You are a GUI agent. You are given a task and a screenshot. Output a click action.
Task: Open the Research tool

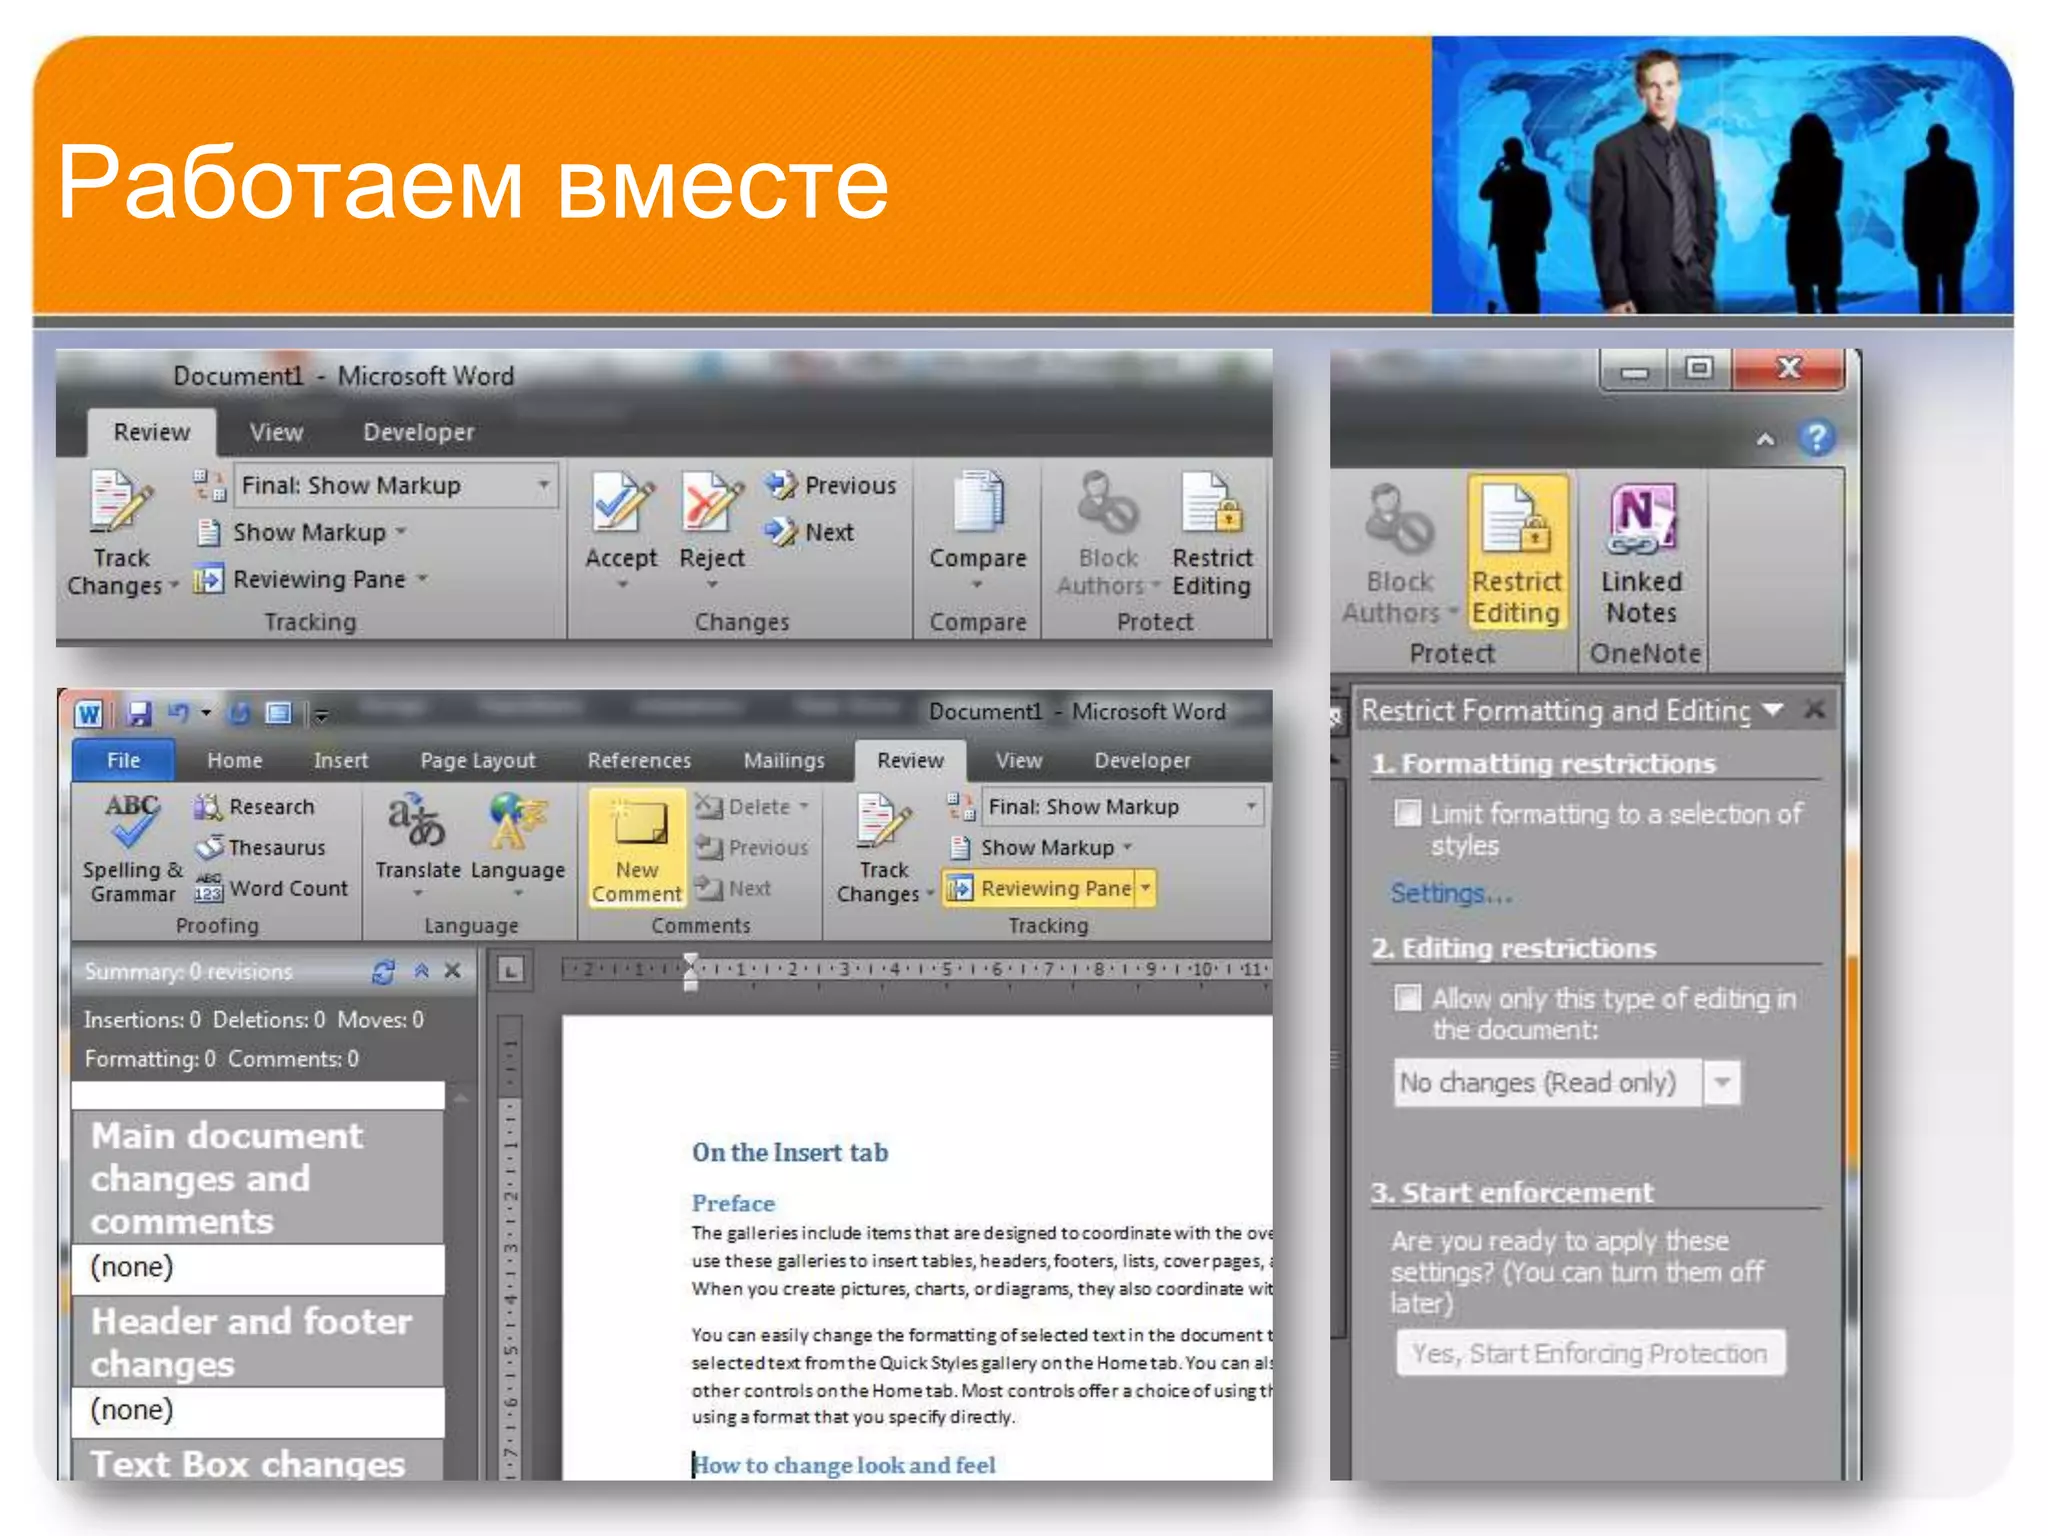point(255,807)
